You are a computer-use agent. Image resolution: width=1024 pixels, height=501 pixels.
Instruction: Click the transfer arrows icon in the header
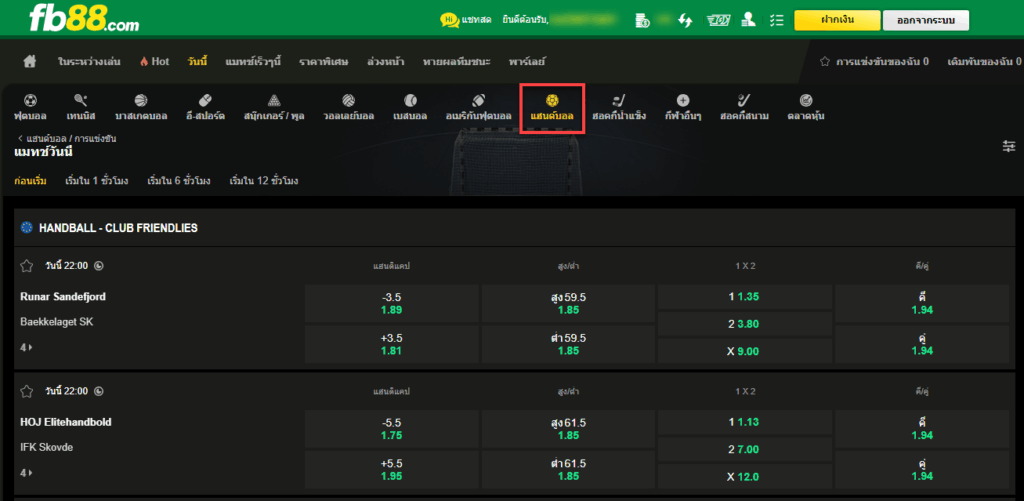685,20
